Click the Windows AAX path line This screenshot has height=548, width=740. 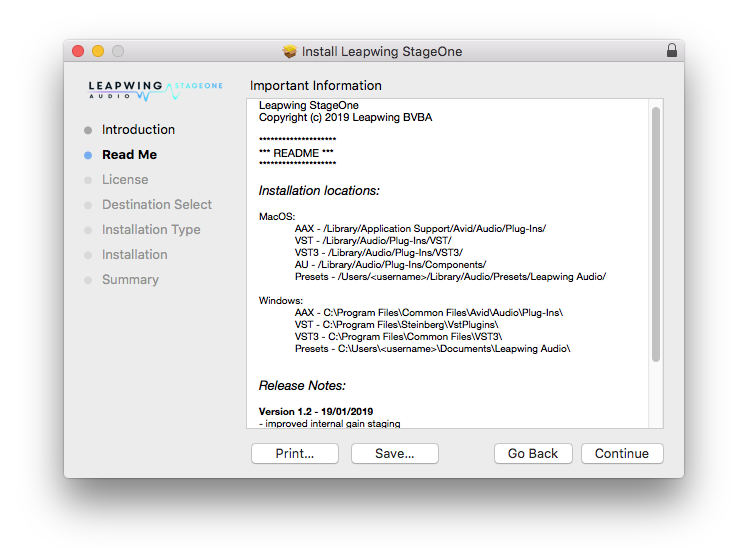[429, 313]
